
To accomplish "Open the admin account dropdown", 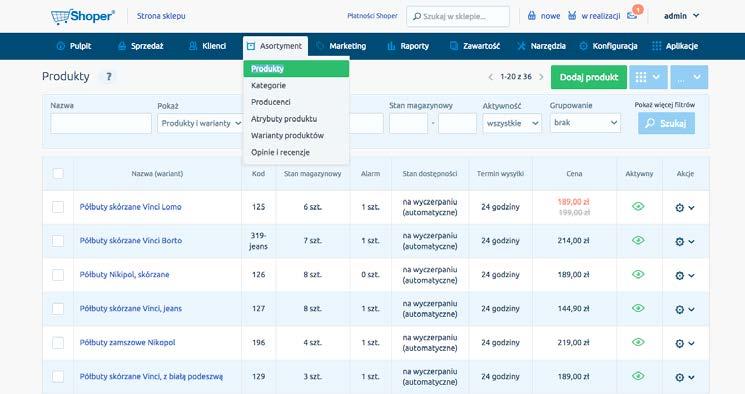I will 681,16.
